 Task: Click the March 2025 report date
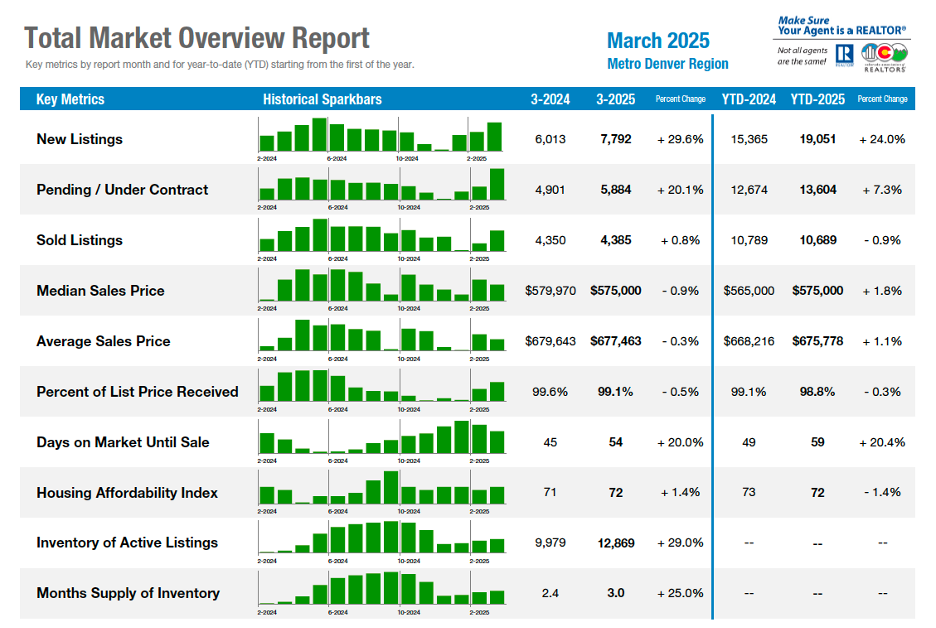tap(658, 40)
